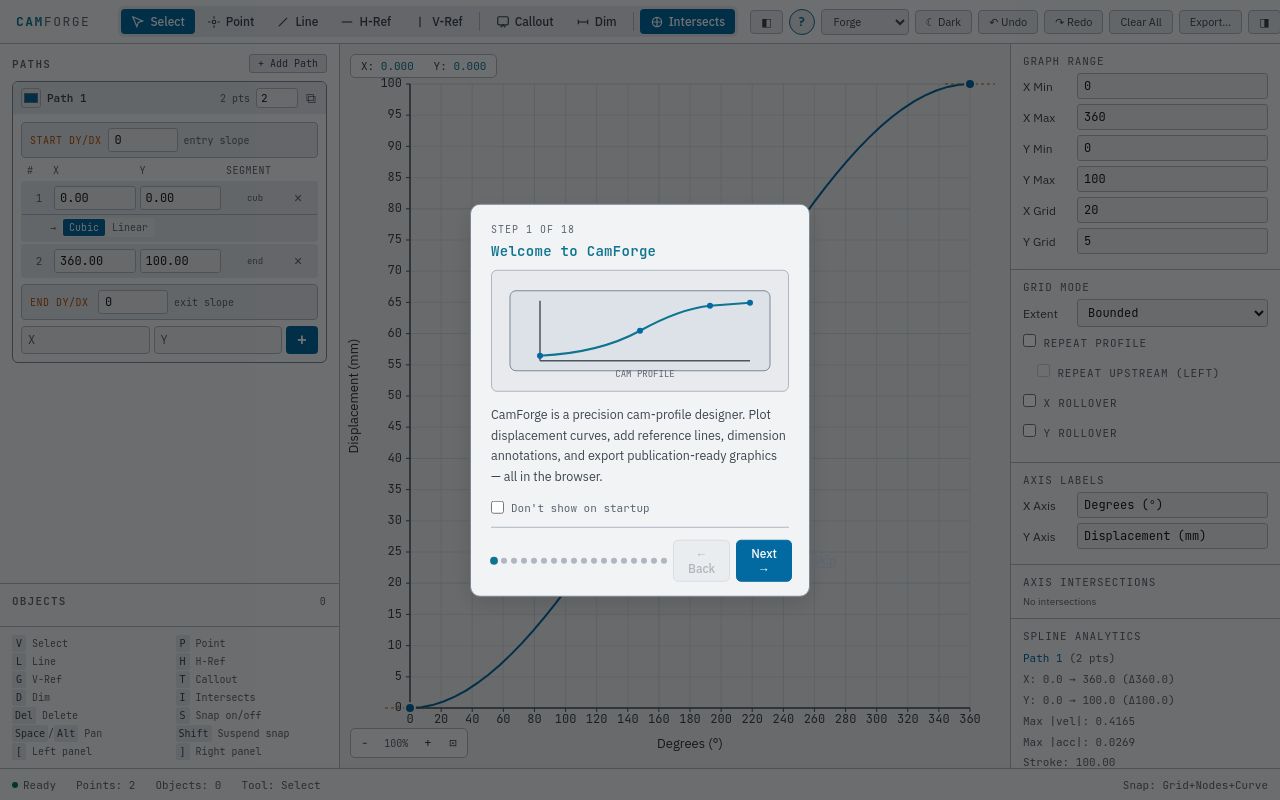Click the Redo button
Viewport: 1280px width, 800px height.
click(1073, 22)
